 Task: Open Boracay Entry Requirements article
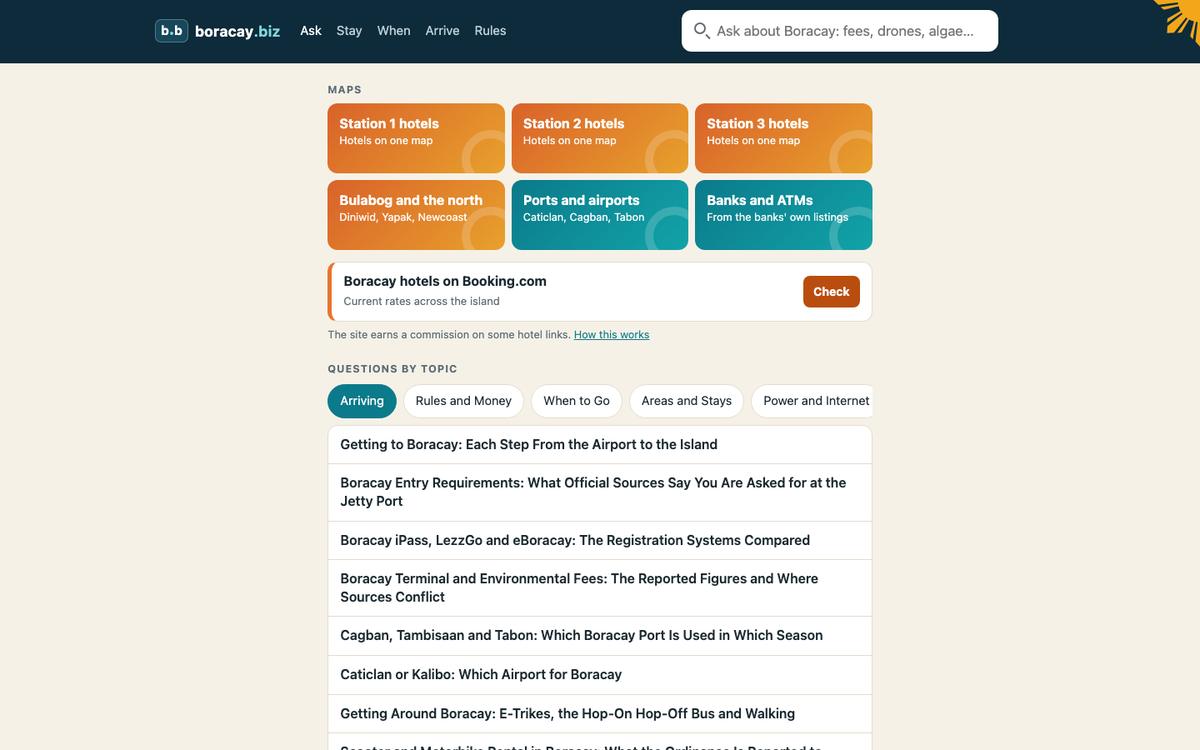(600, 492)
